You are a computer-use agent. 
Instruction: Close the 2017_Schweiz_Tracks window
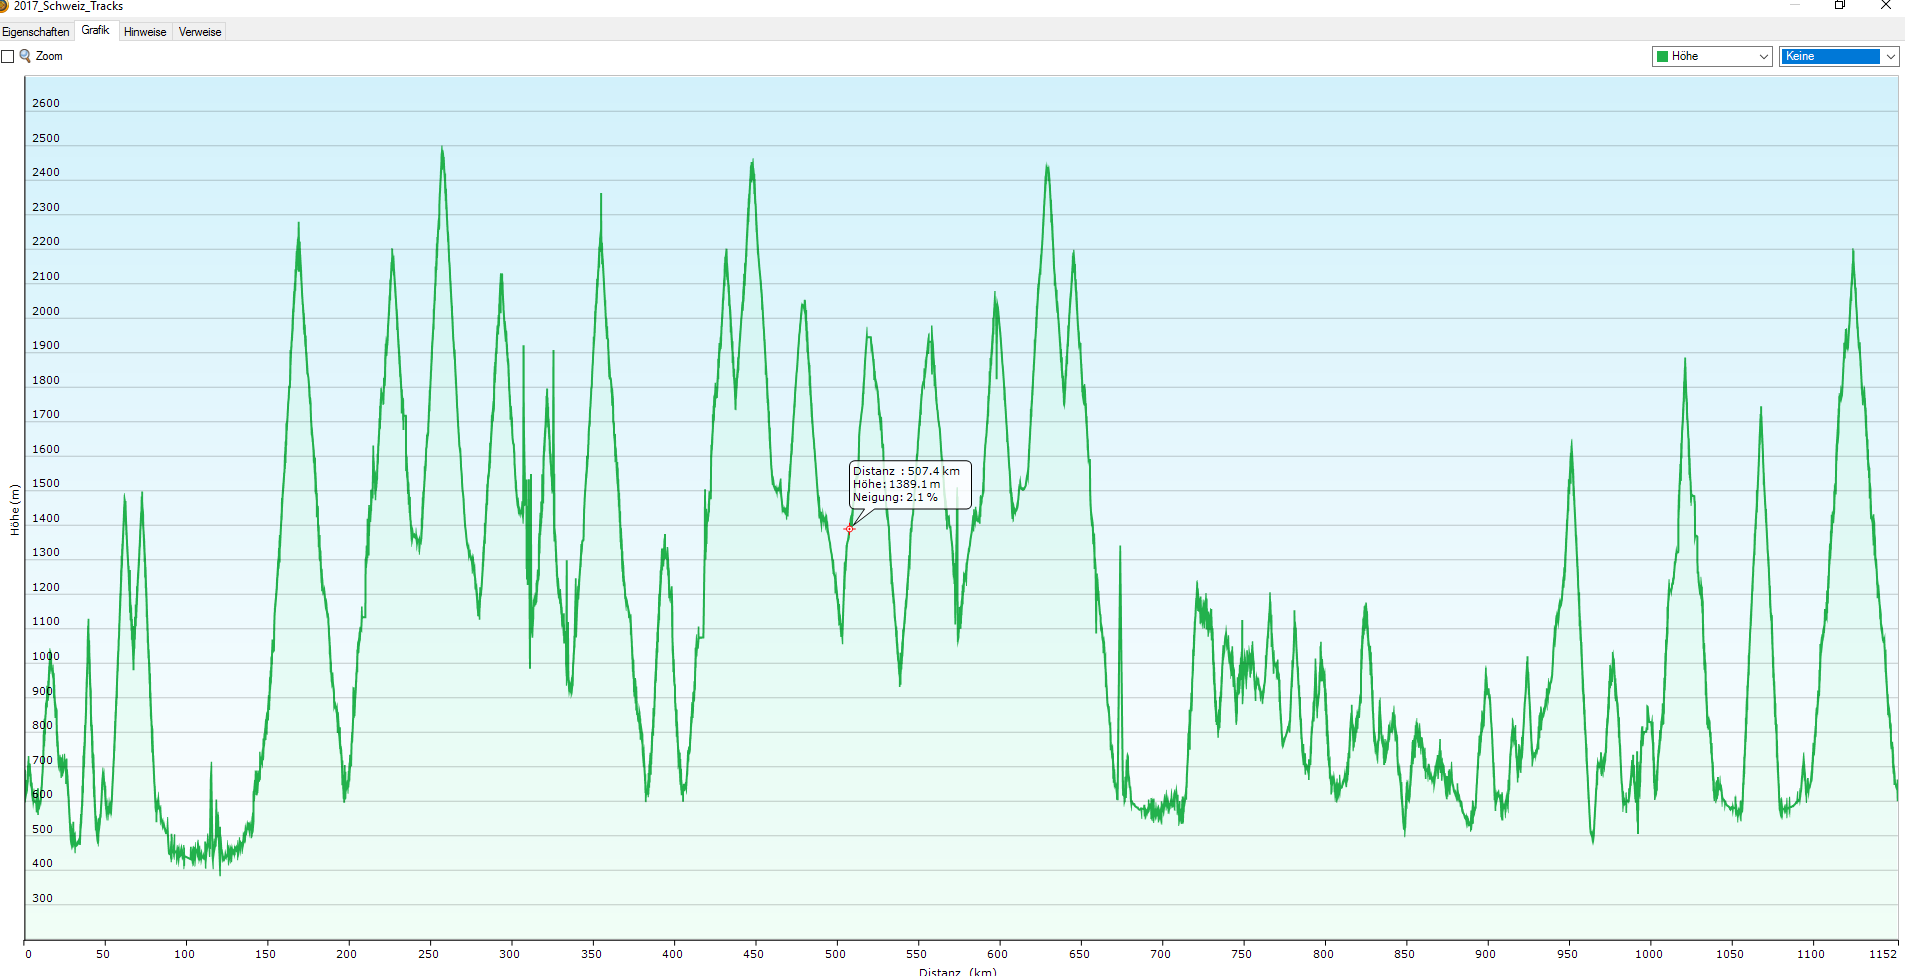(1885, 6)
